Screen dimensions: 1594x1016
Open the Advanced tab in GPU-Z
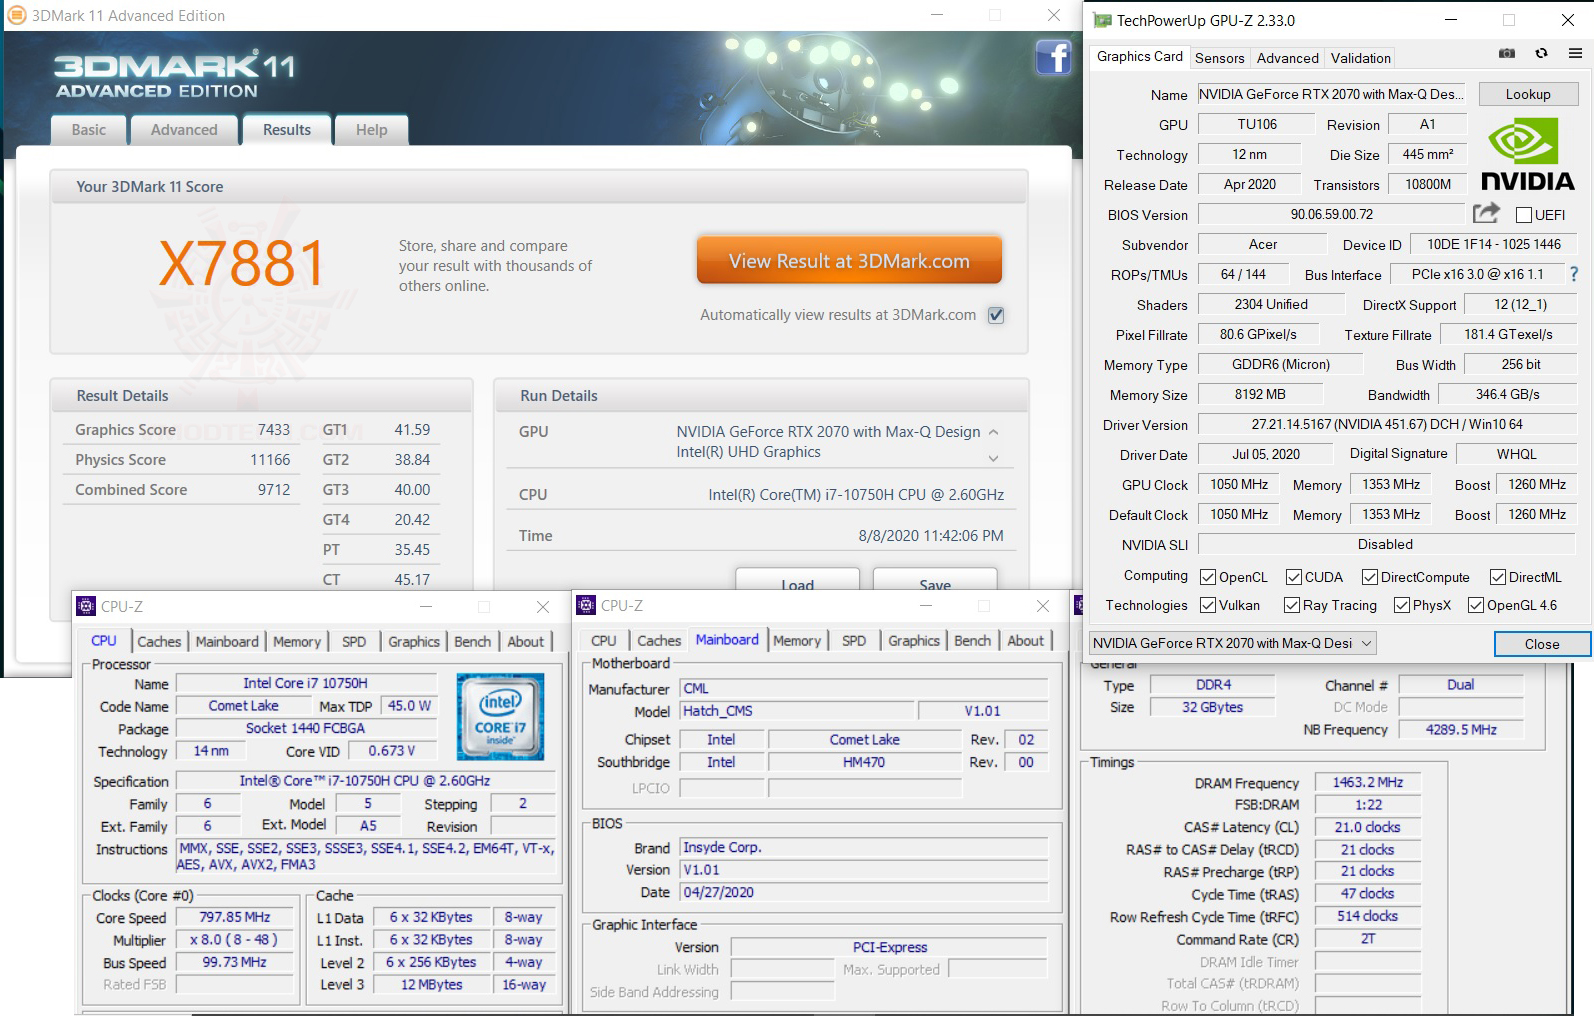click(1287, 58)
